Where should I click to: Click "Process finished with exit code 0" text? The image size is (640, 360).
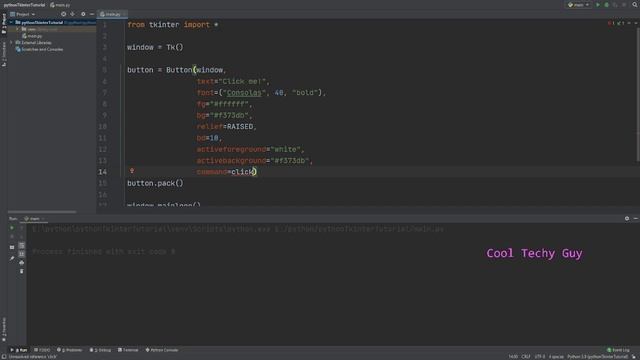[104, 251]
